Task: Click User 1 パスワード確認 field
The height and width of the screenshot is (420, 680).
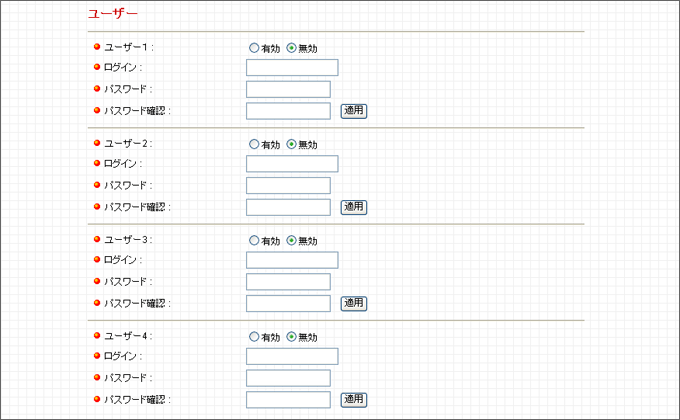Action: 288,111
